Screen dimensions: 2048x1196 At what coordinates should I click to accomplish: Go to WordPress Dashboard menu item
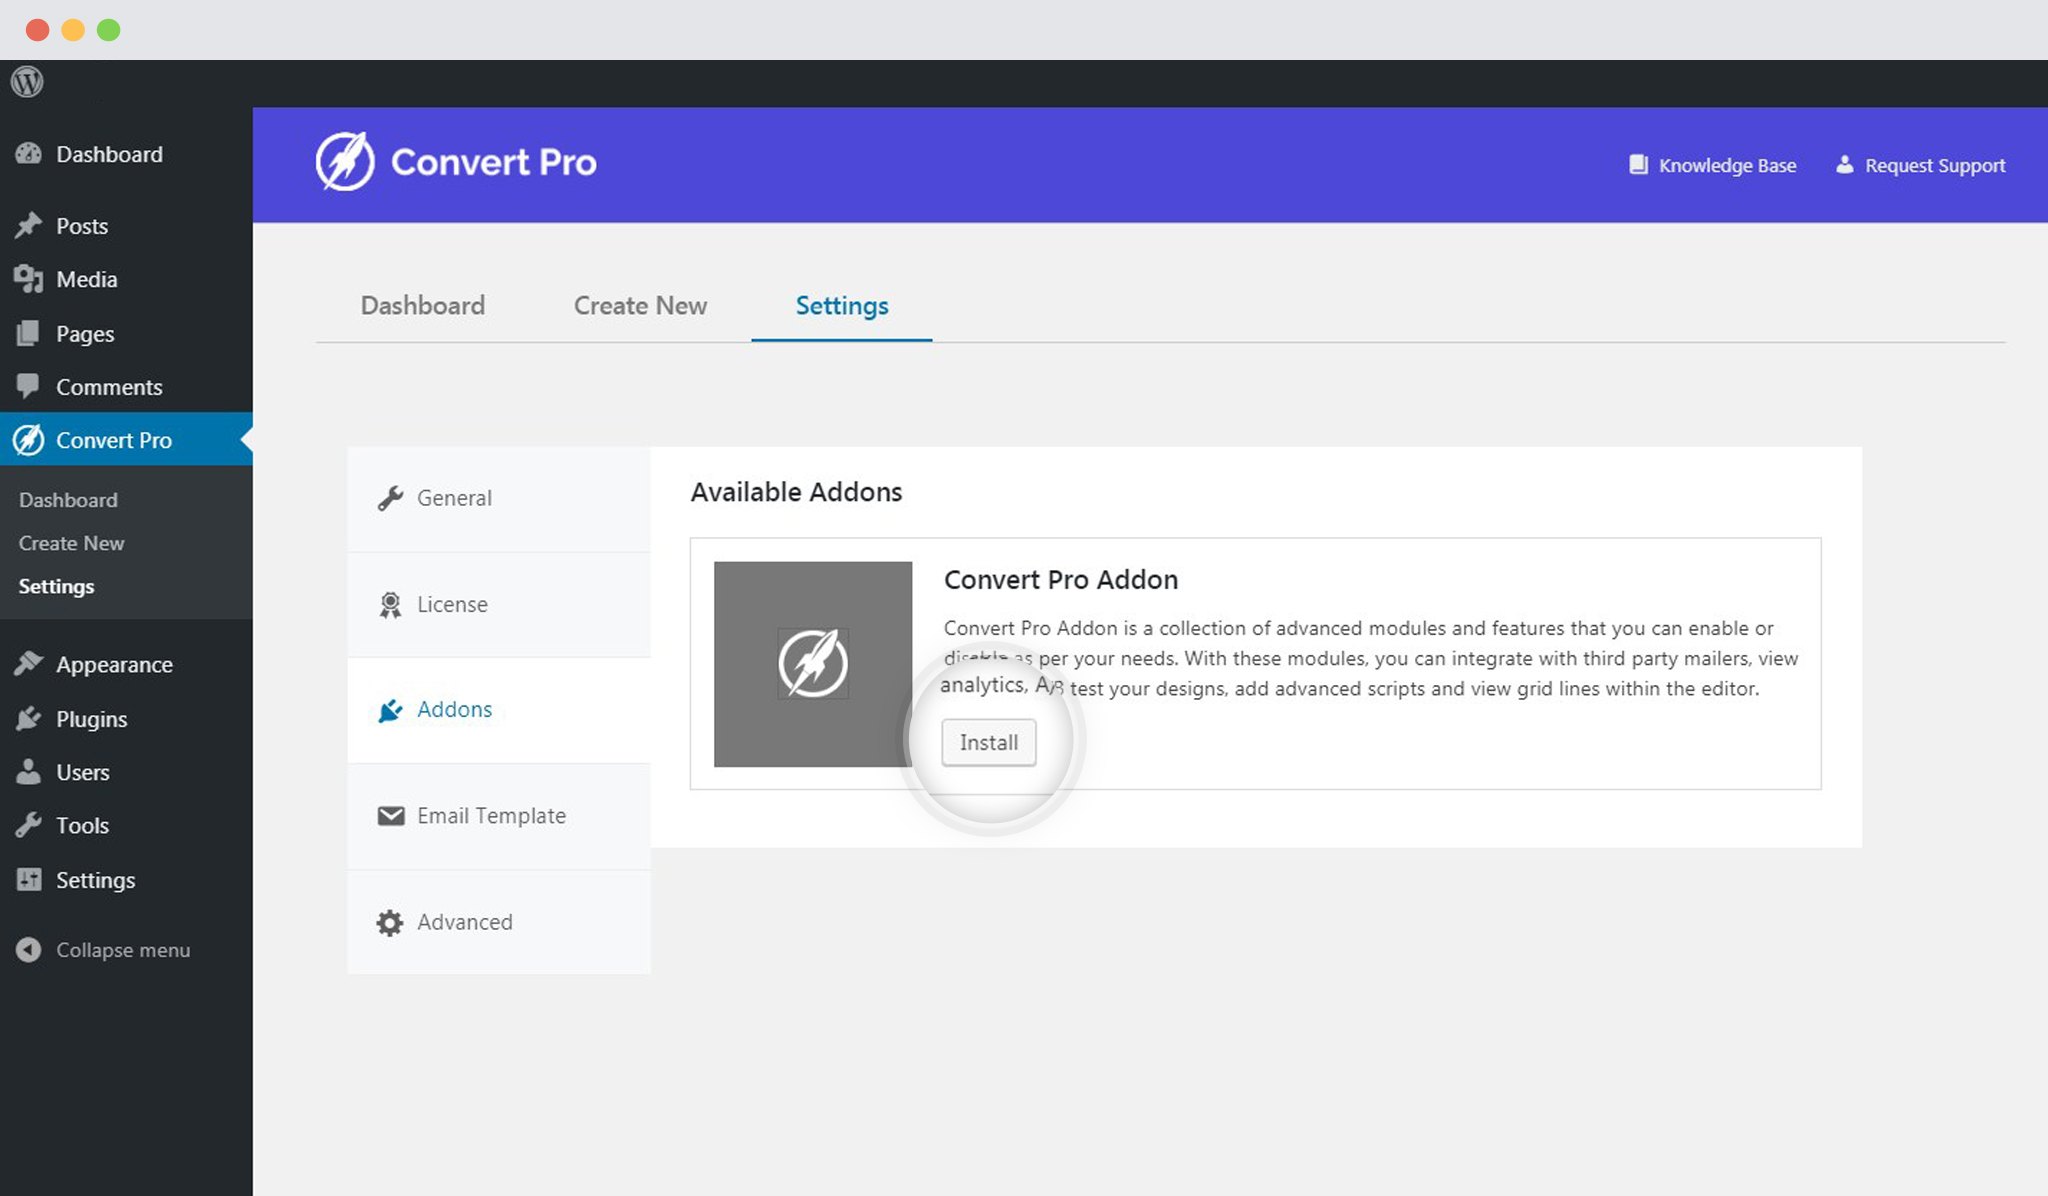click(126, 154)
